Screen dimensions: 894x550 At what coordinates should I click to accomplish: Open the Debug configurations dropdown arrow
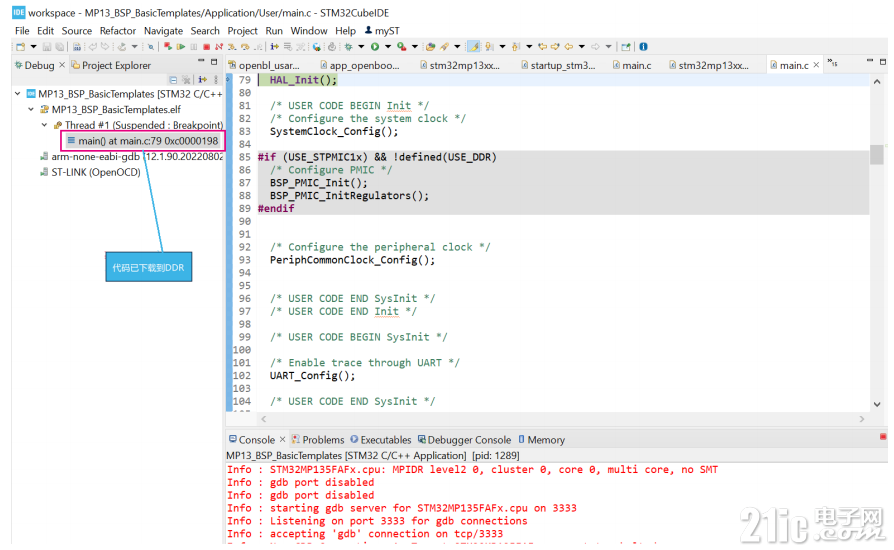click(361, 47)
